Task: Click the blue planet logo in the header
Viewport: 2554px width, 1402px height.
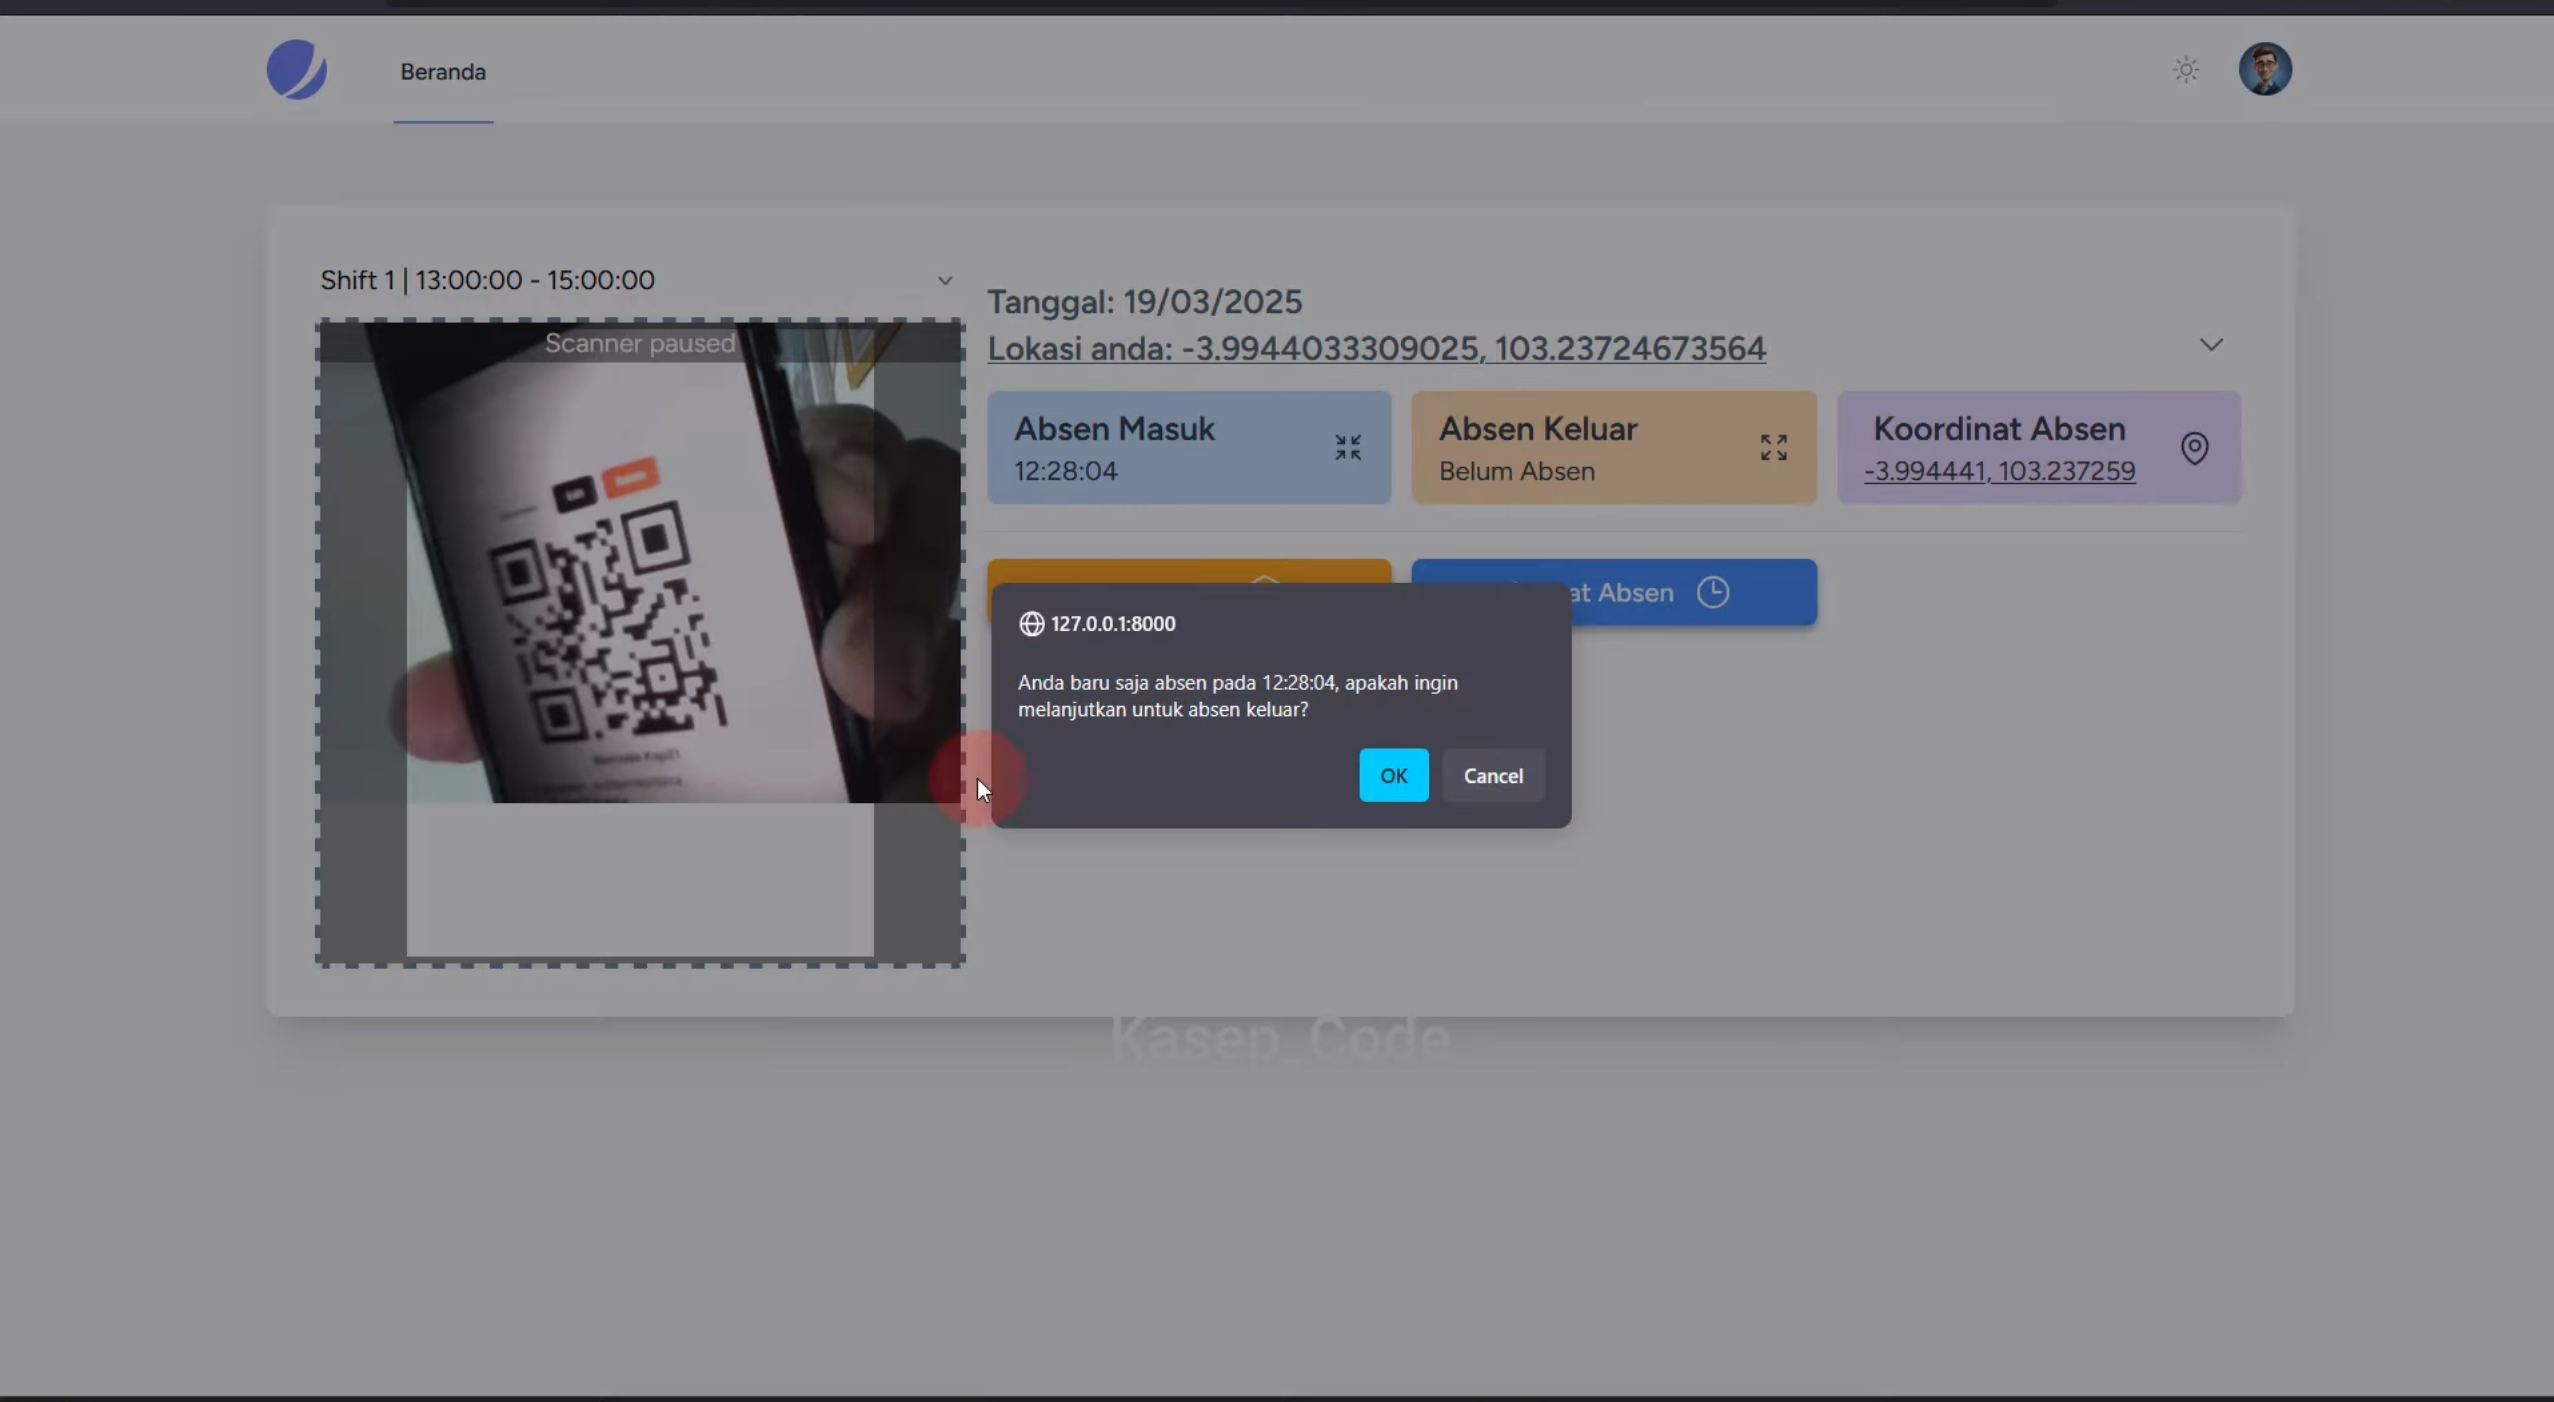Action: (296, 70)
